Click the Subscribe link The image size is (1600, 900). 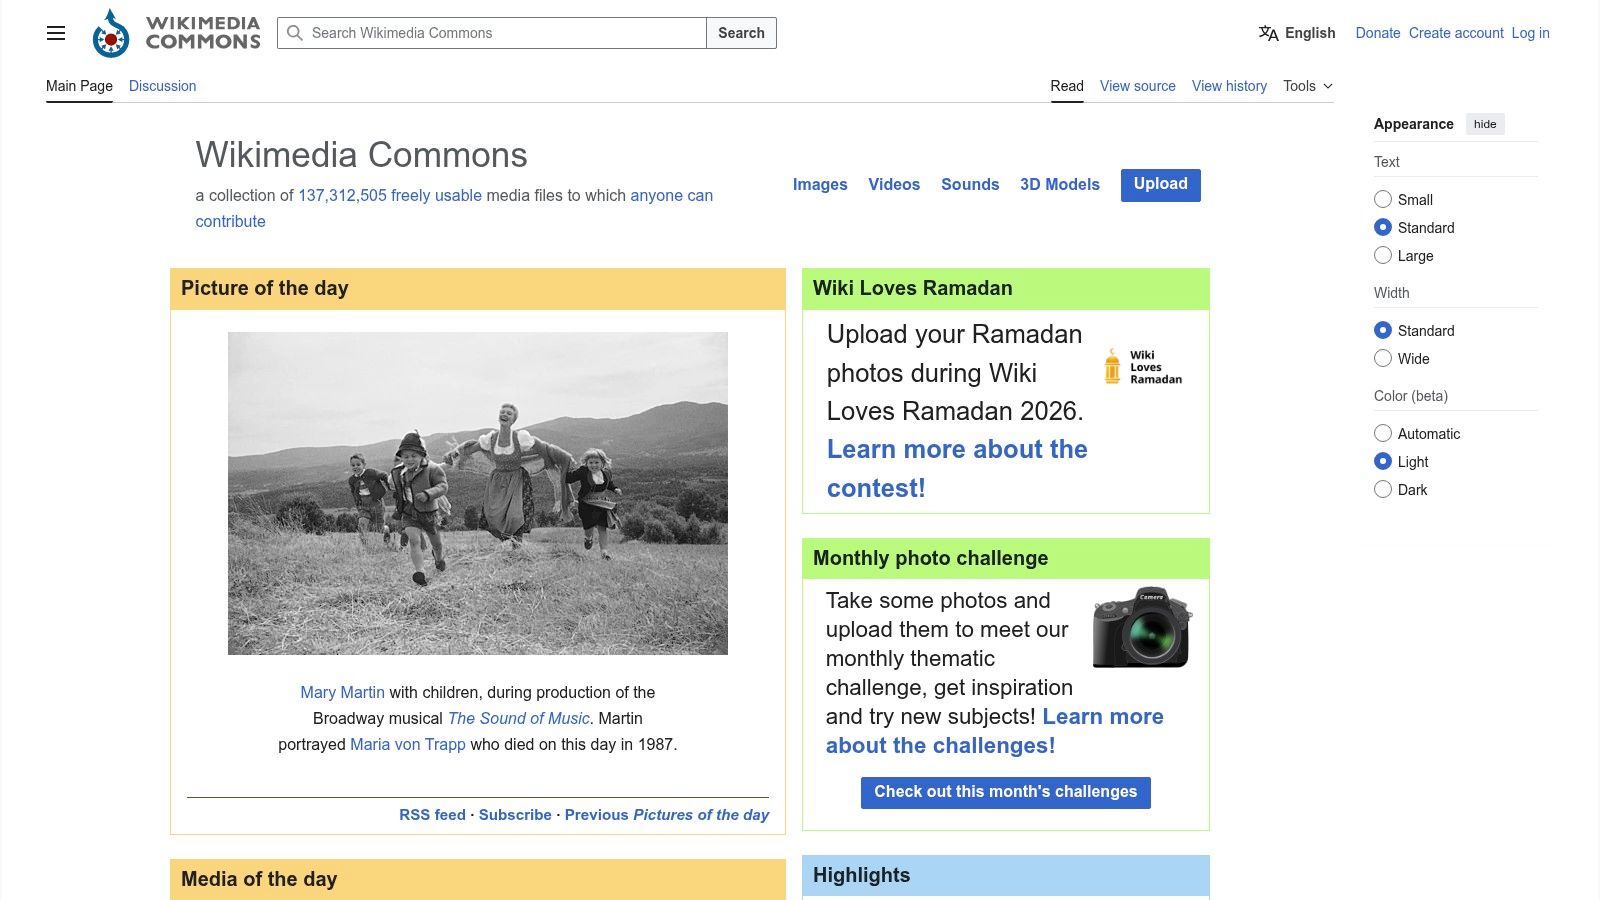click(x=515, y=815)
